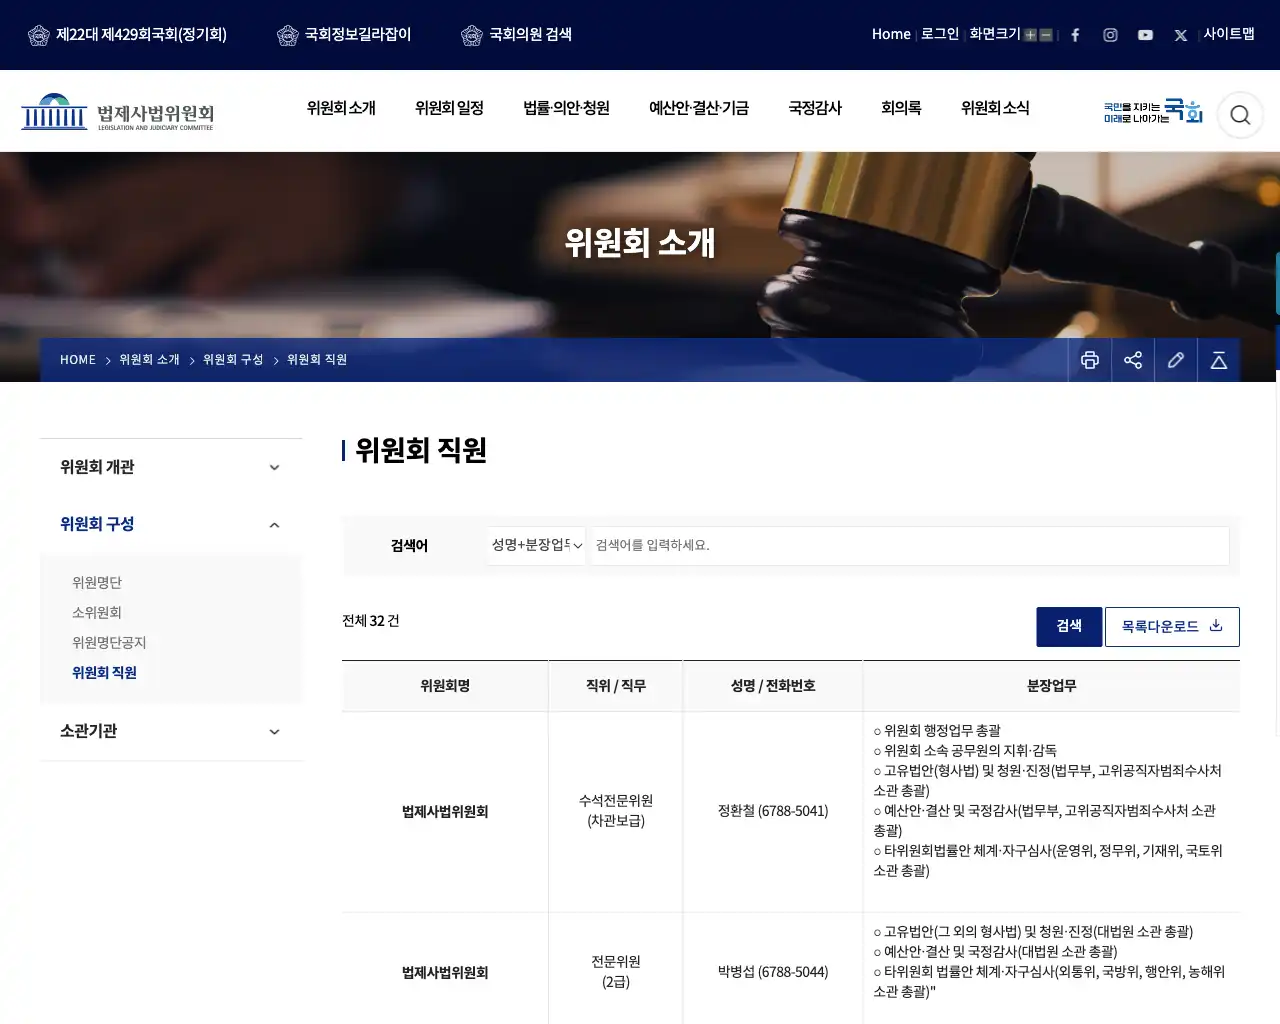Open 제22대 제429회국회(정기회) link
Viewport: 1280px width, 1024px height.
click(141, 35)
